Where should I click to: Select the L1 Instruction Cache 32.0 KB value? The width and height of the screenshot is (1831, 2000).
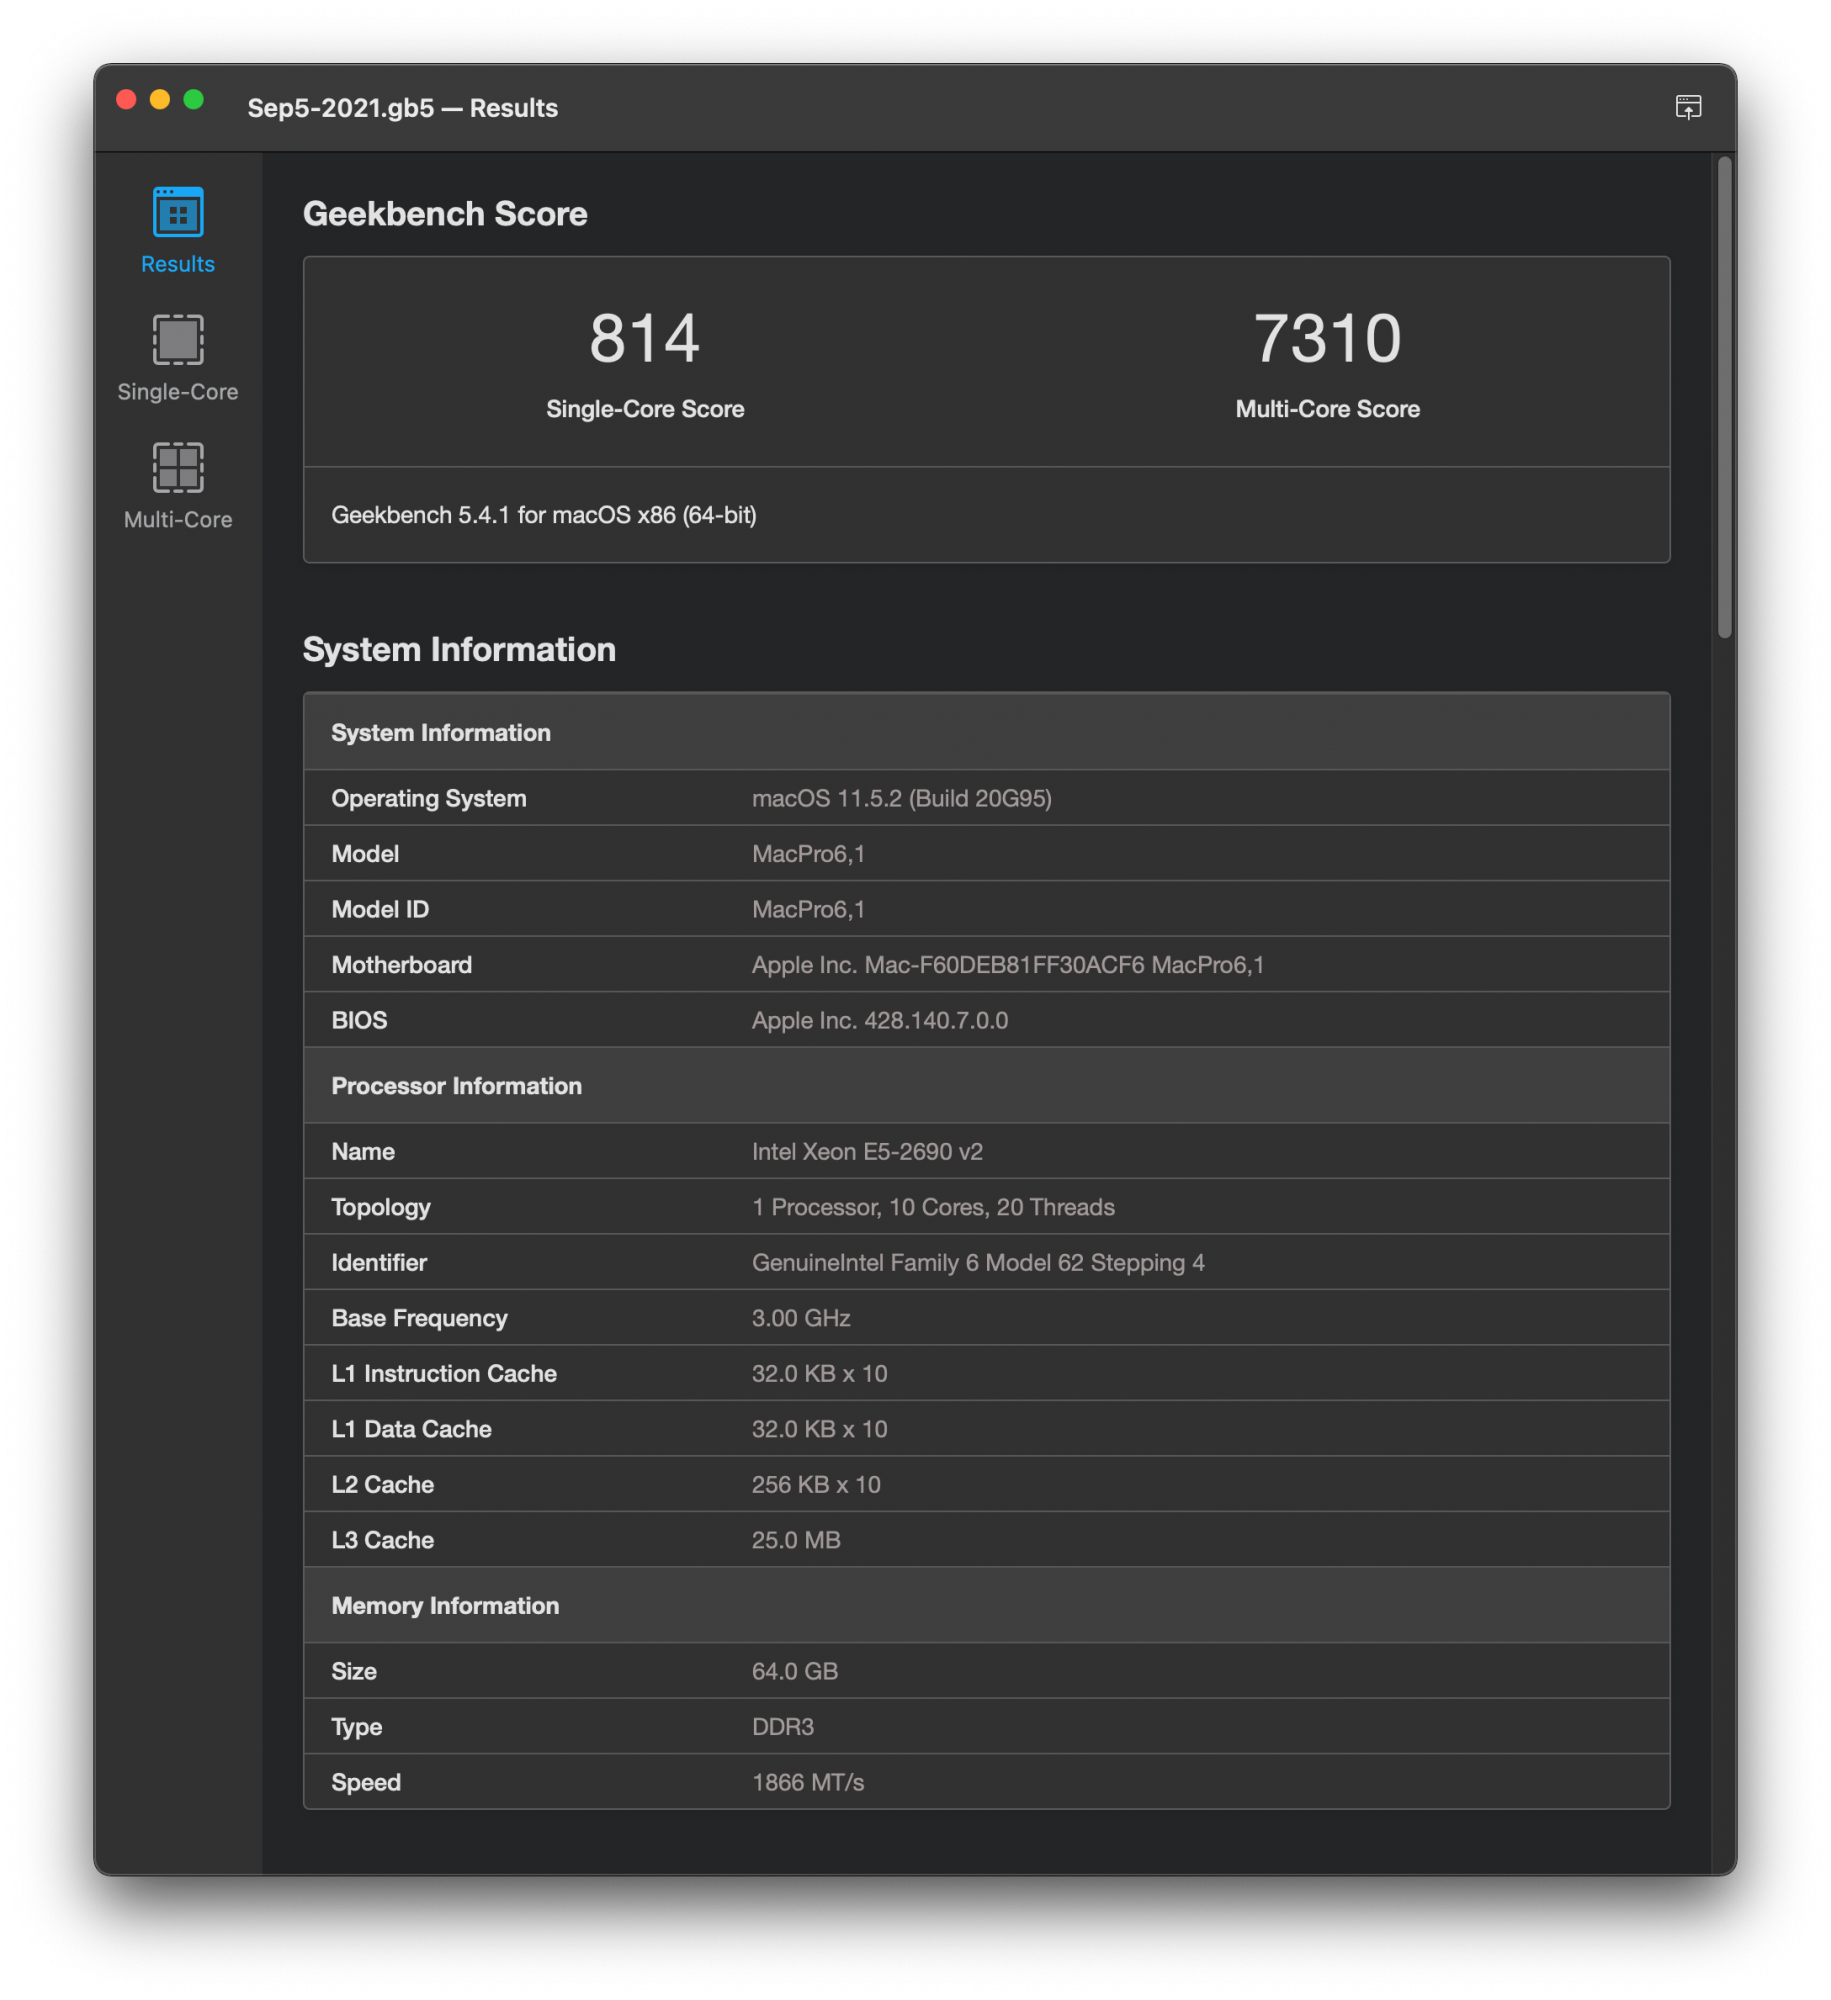(820, 1374)
